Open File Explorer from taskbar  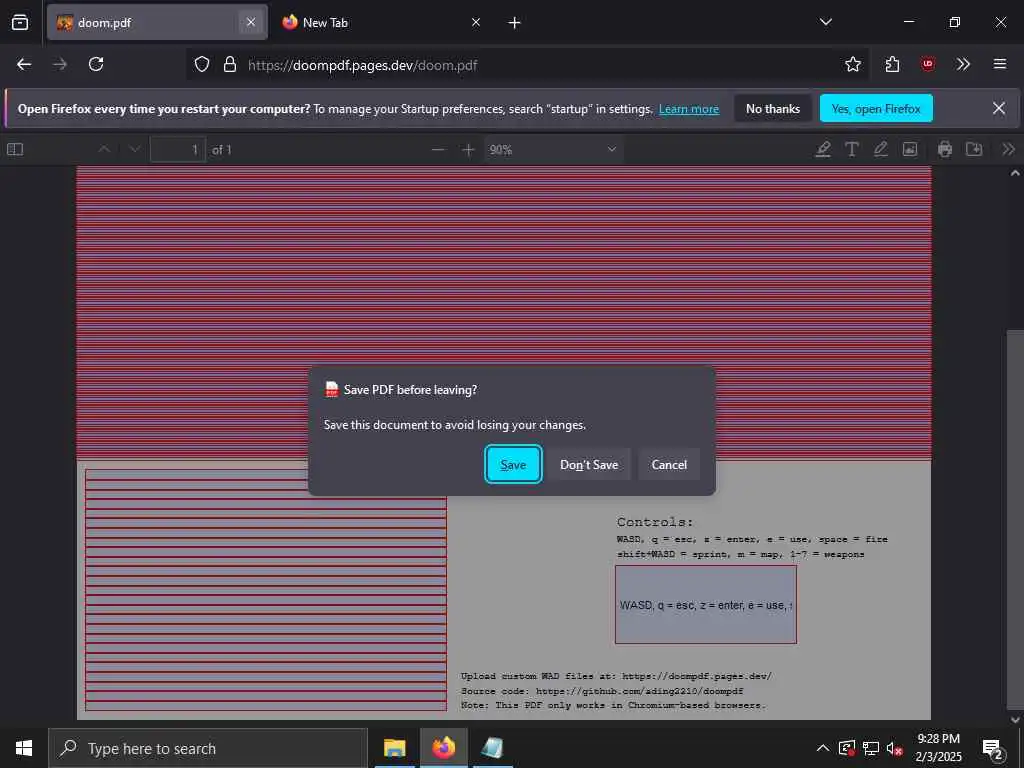click(x=394, y=748)
